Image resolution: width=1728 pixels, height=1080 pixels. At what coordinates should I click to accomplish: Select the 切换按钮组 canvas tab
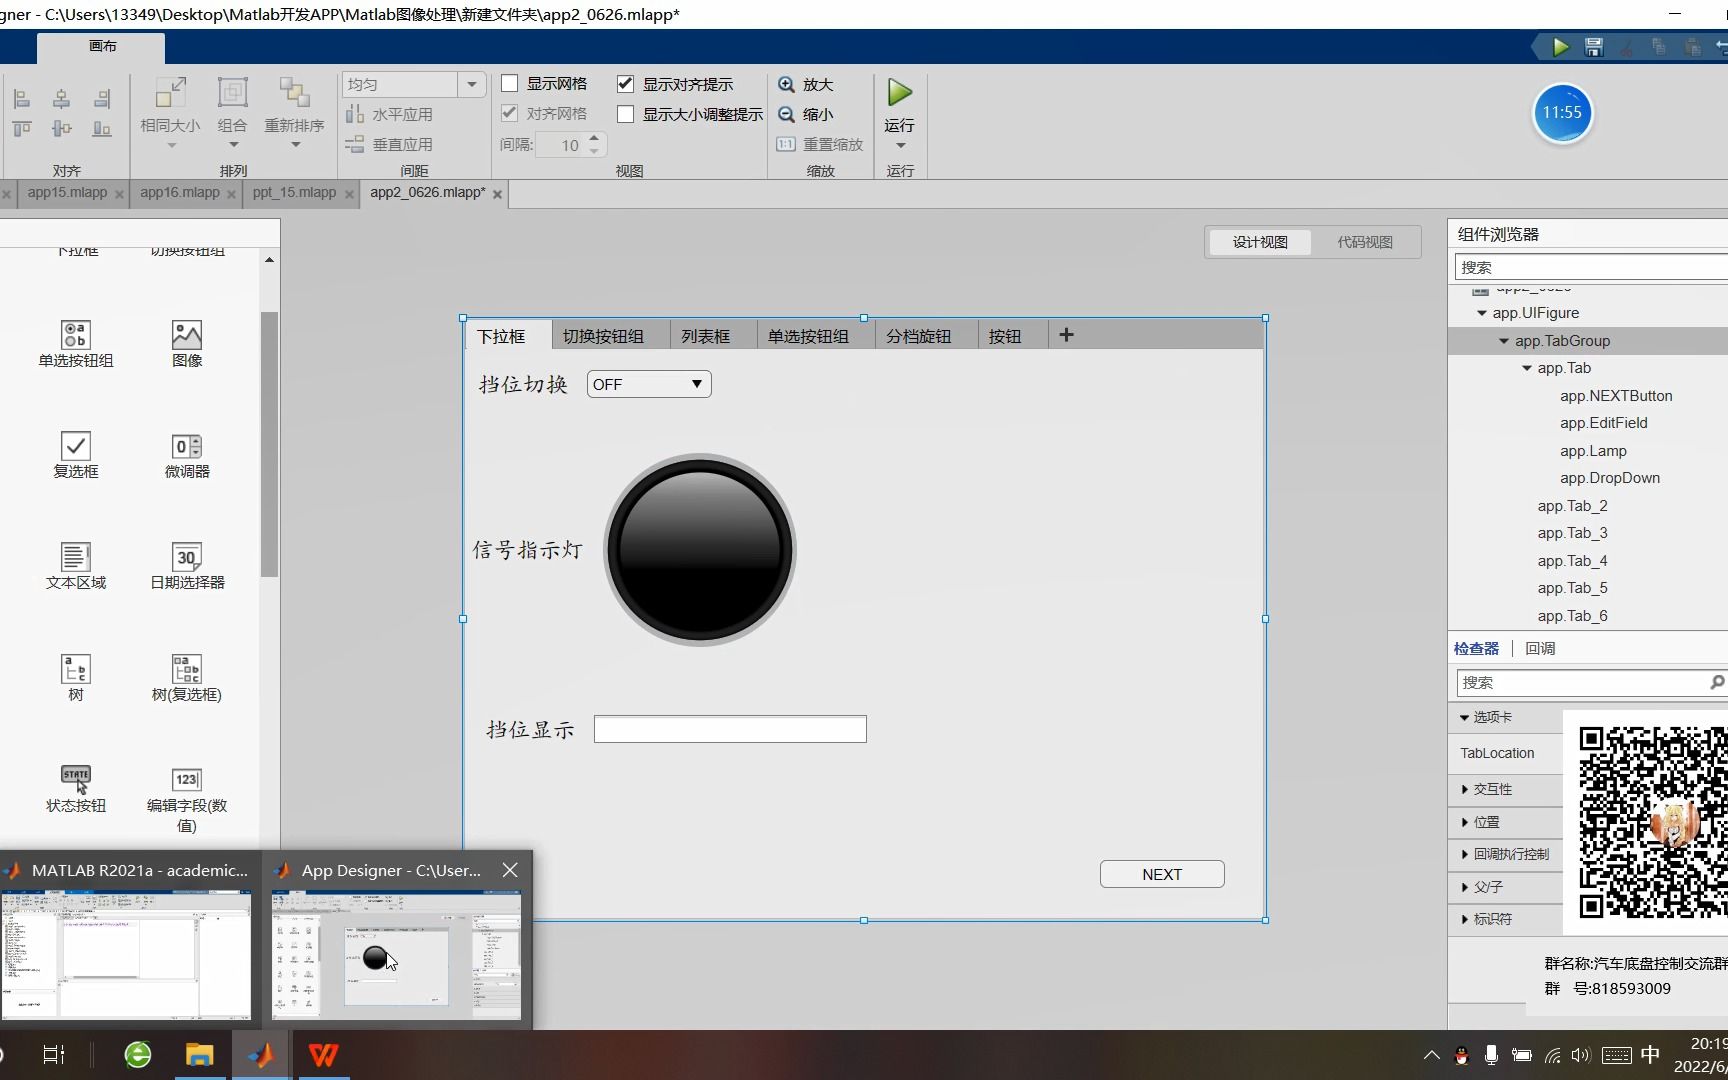603,336
